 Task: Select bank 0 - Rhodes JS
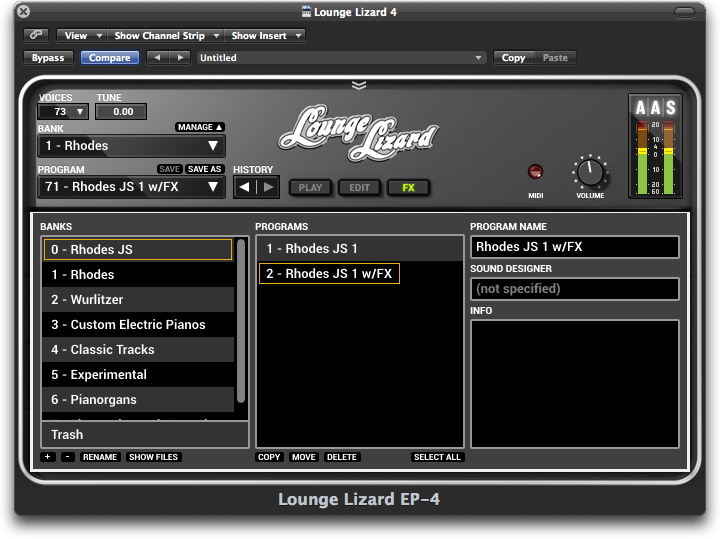tap(138, 250)
